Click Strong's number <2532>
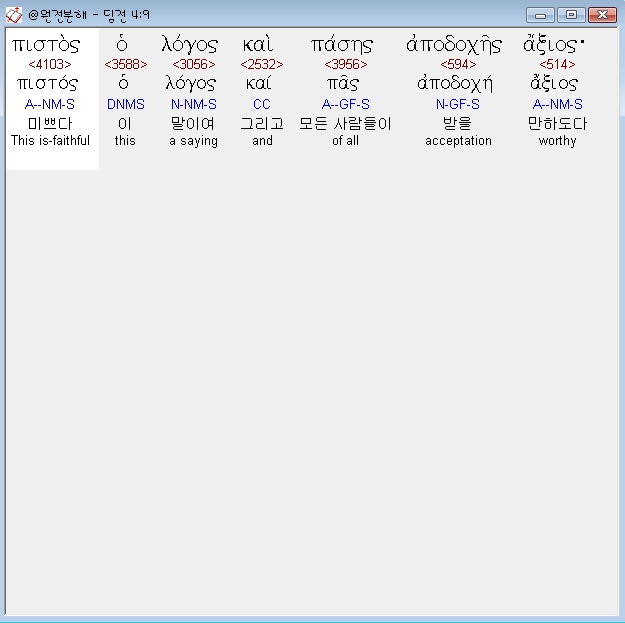The height and width of the screenshot is (623, 625). point(262,64)
